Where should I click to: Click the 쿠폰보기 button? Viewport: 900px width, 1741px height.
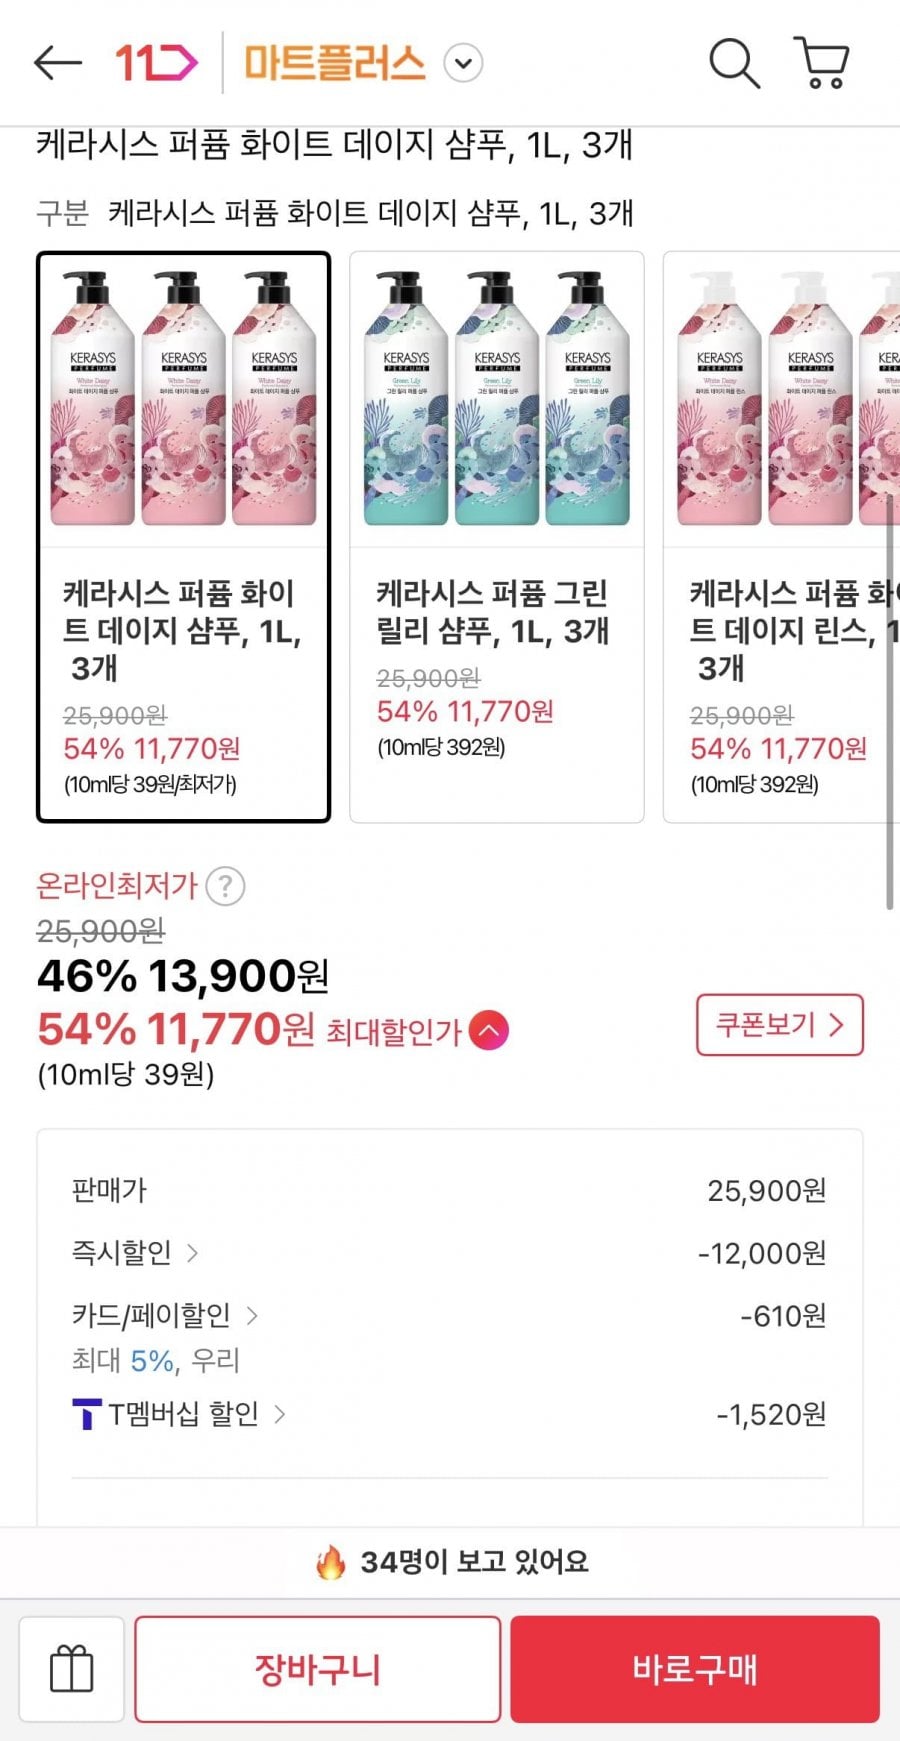pyautogui.click(x=779, y=1025)
